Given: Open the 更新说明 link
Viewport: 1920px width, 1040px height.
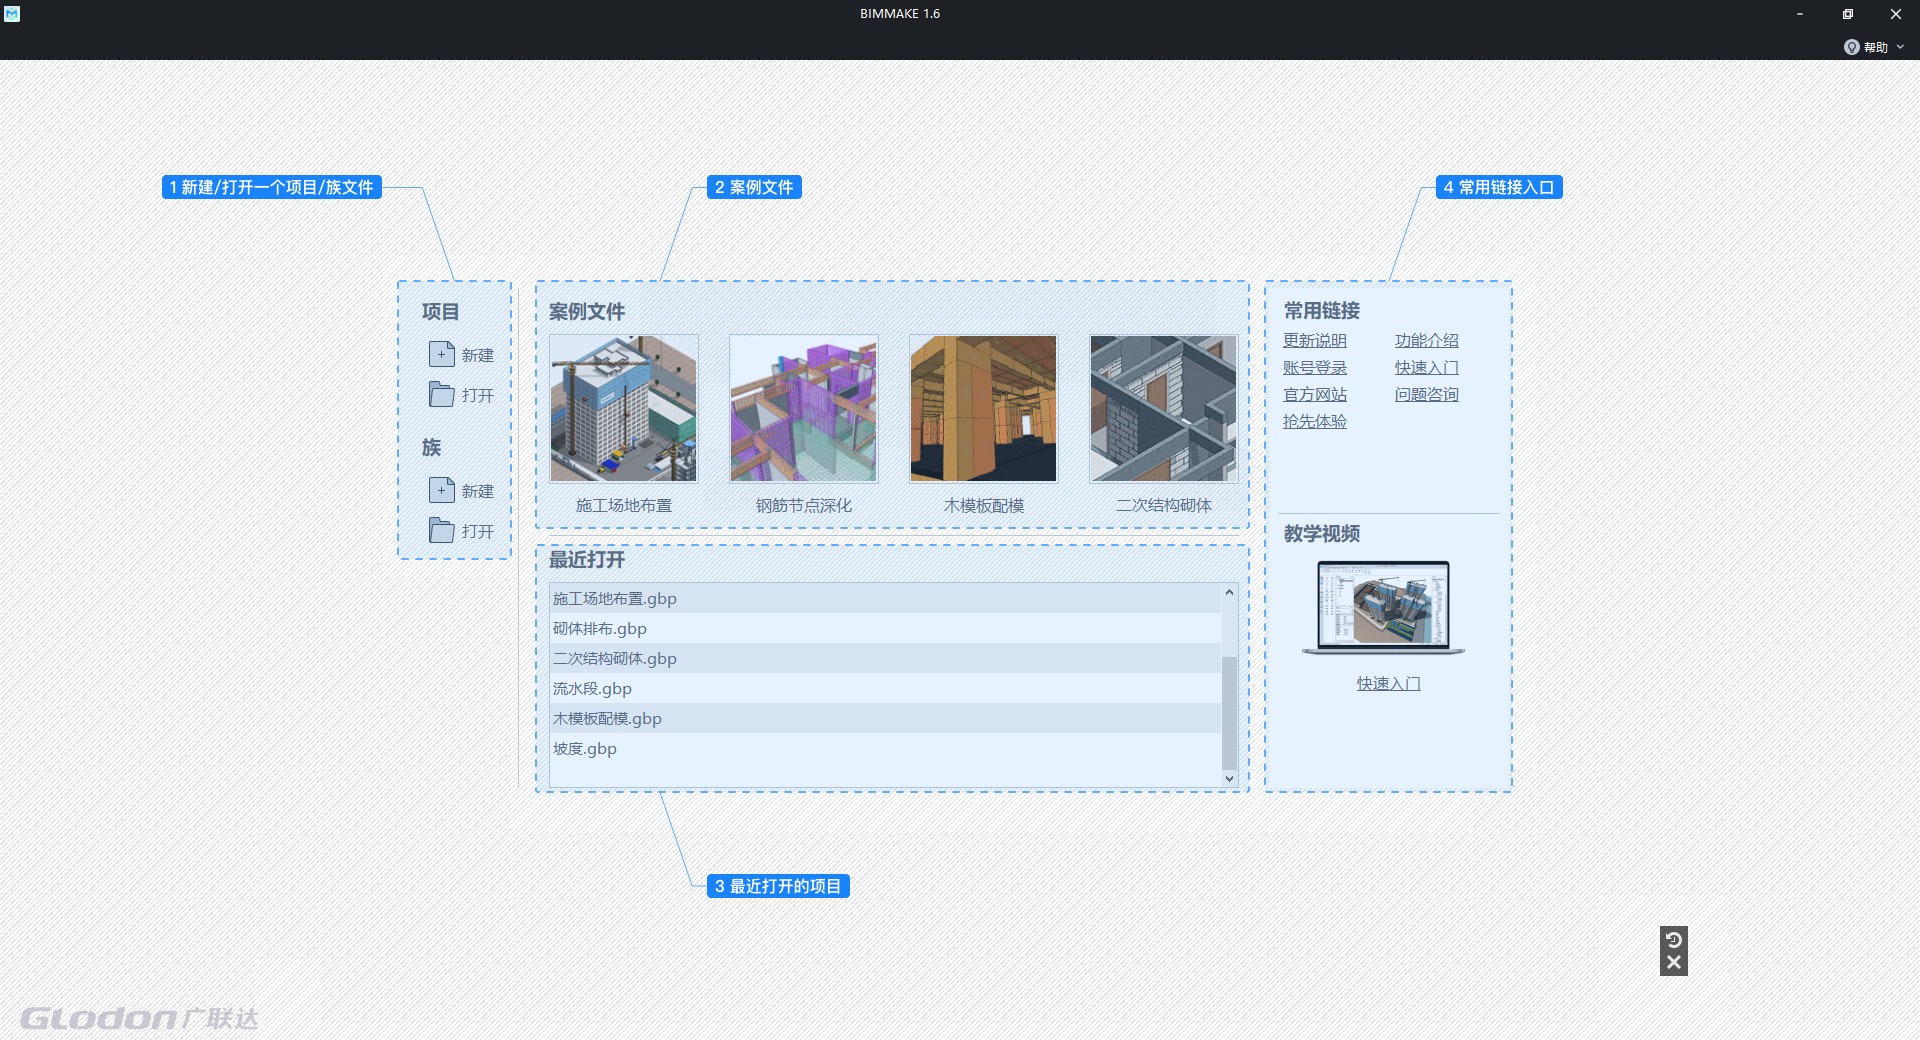Looking at the screenshot, I should 1315,341.
